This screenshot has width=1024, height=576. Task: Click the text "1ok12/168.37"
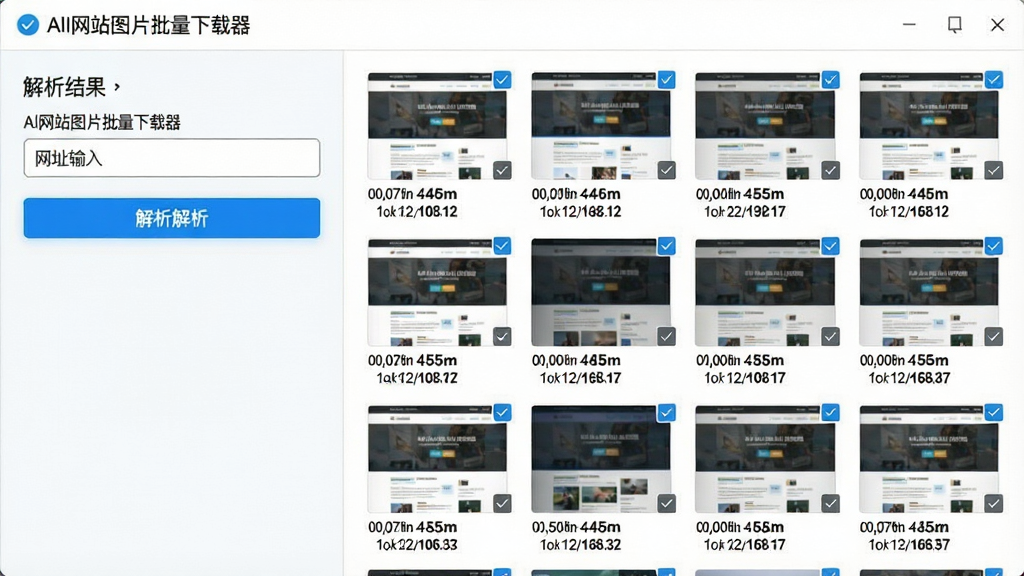(x=909, y=378)
